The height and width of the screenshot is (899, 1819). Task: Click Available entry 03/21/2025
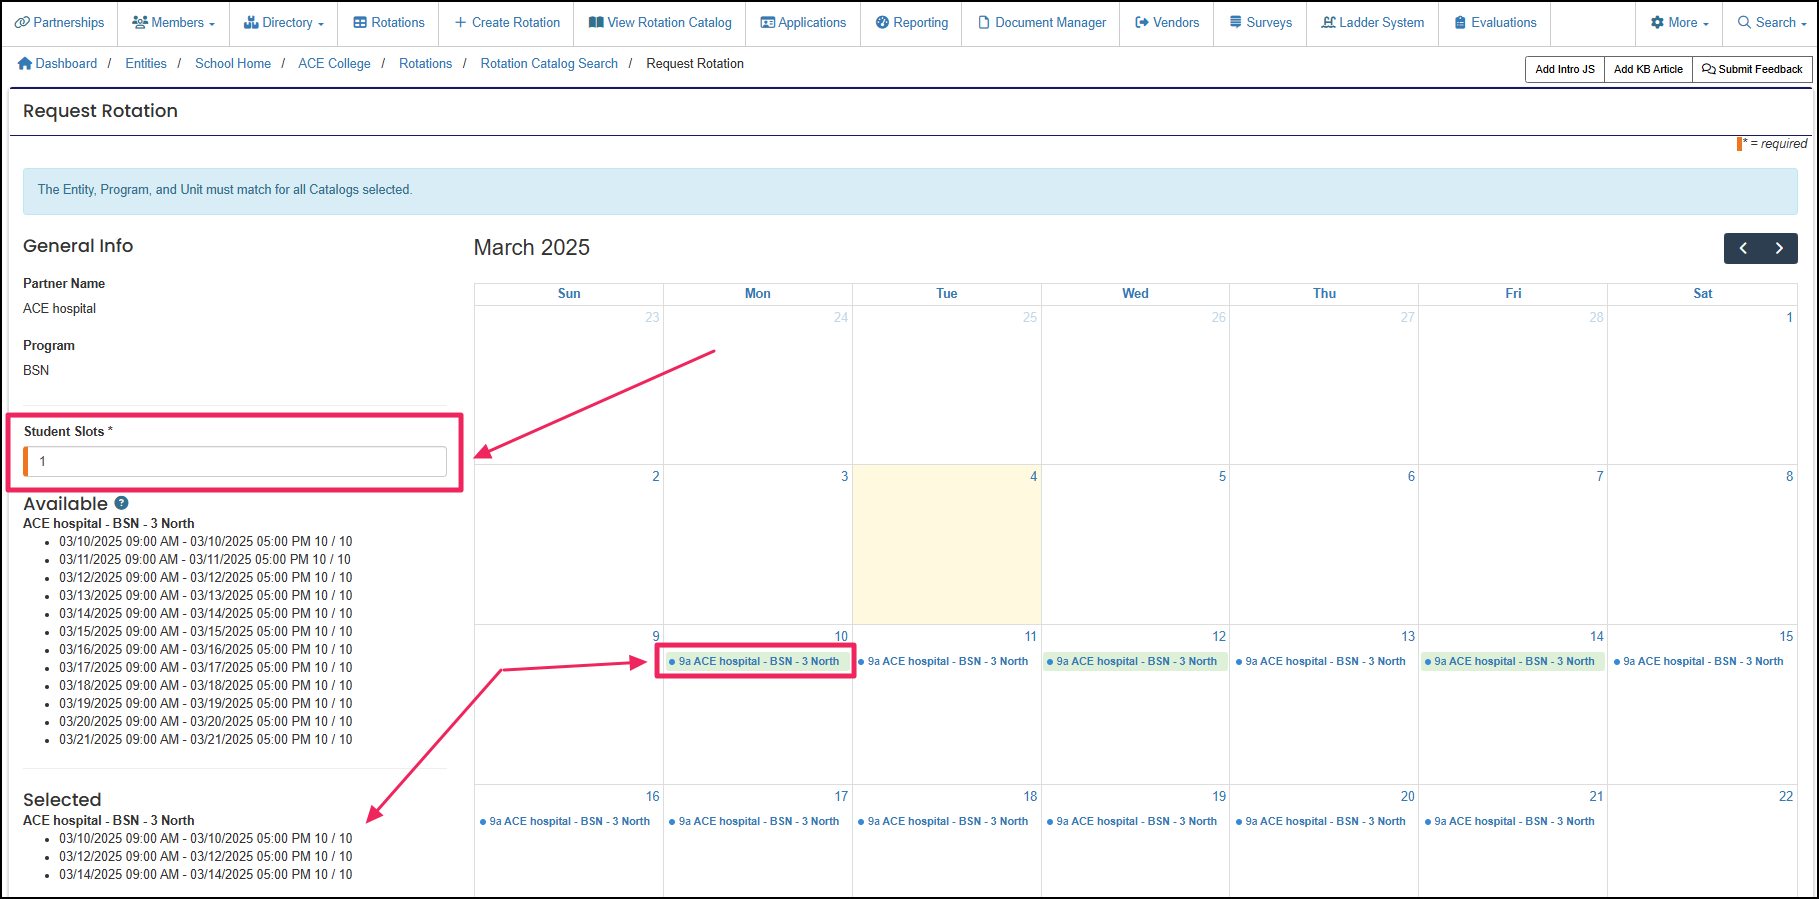tap(205, 740)
